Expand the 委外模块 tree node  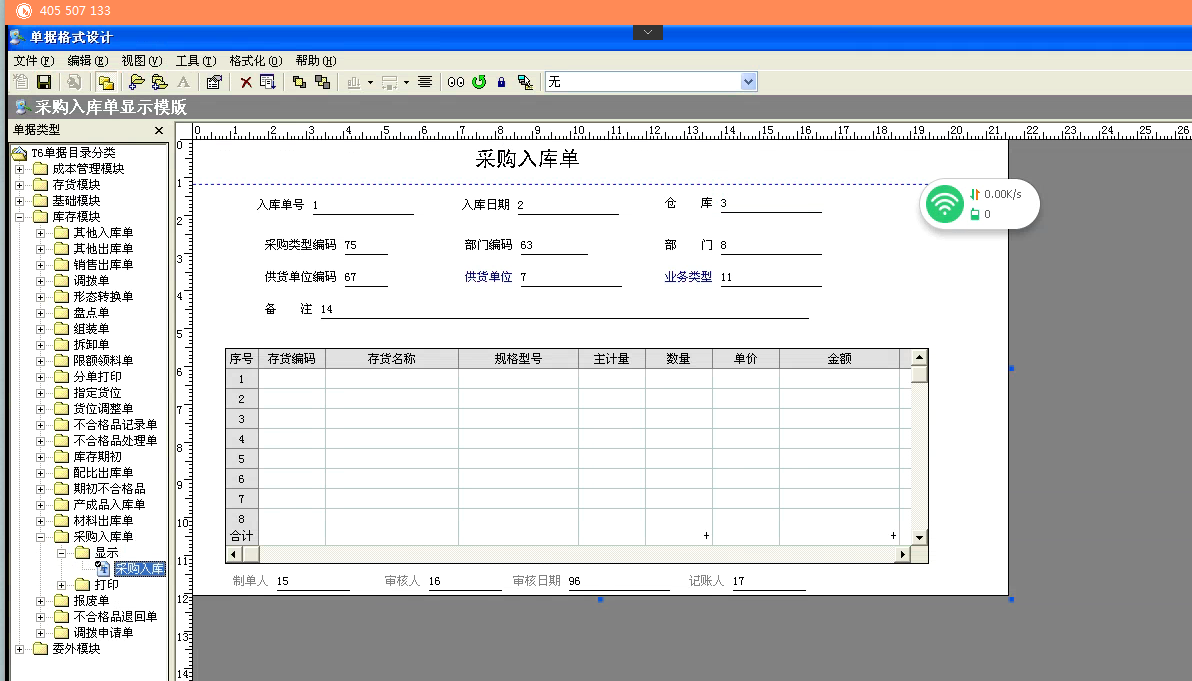tap(20, 648)
